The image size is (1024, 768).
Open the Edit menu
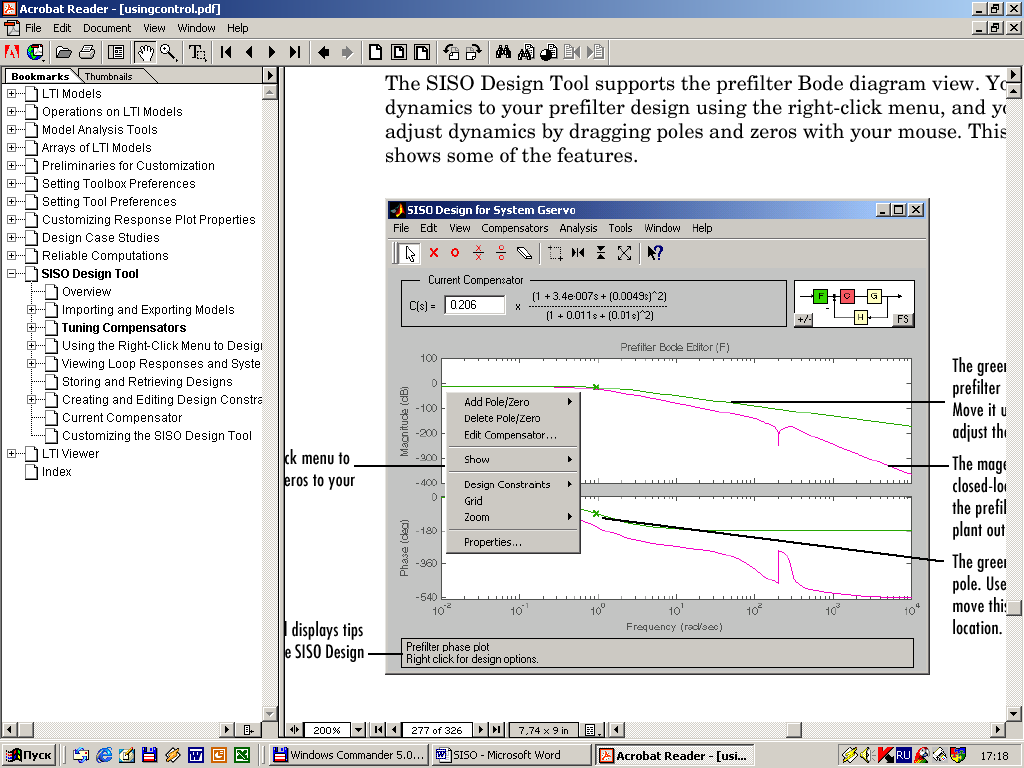pyautogui.click(x=62, y=28)
